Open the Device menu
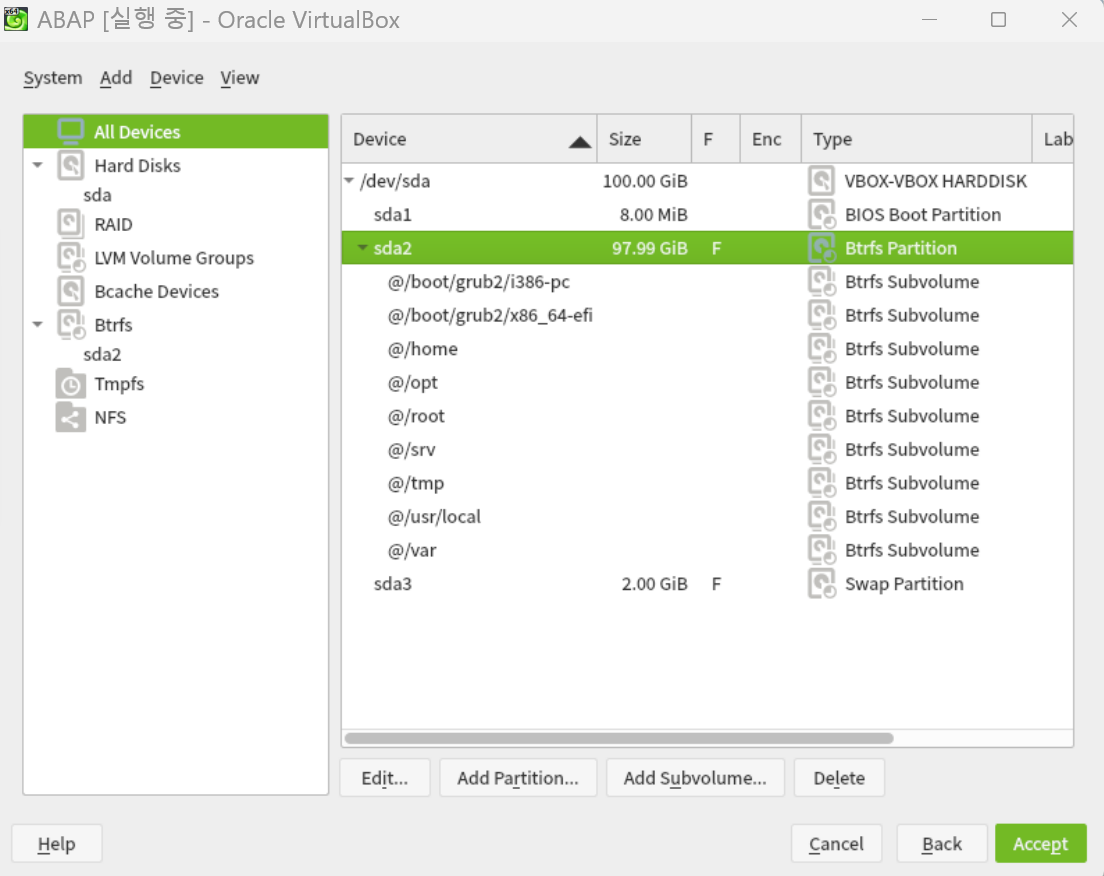This screenshot has width=1104, height=876. tap(177, 77)
